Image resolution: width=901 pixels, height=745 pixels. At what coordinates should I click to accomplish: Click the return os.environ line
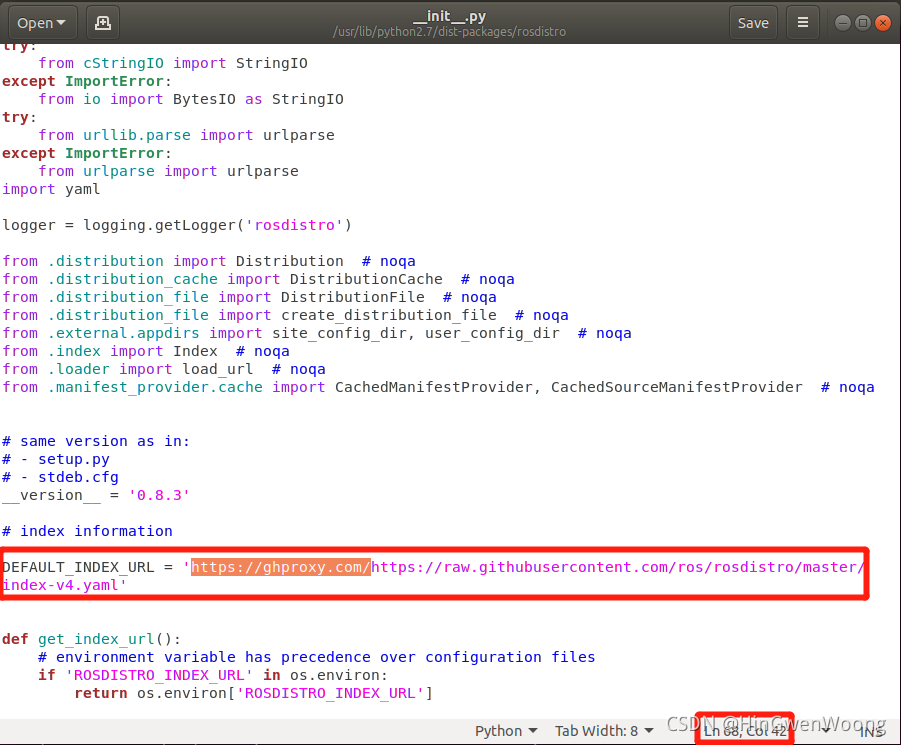pos(253,693)
